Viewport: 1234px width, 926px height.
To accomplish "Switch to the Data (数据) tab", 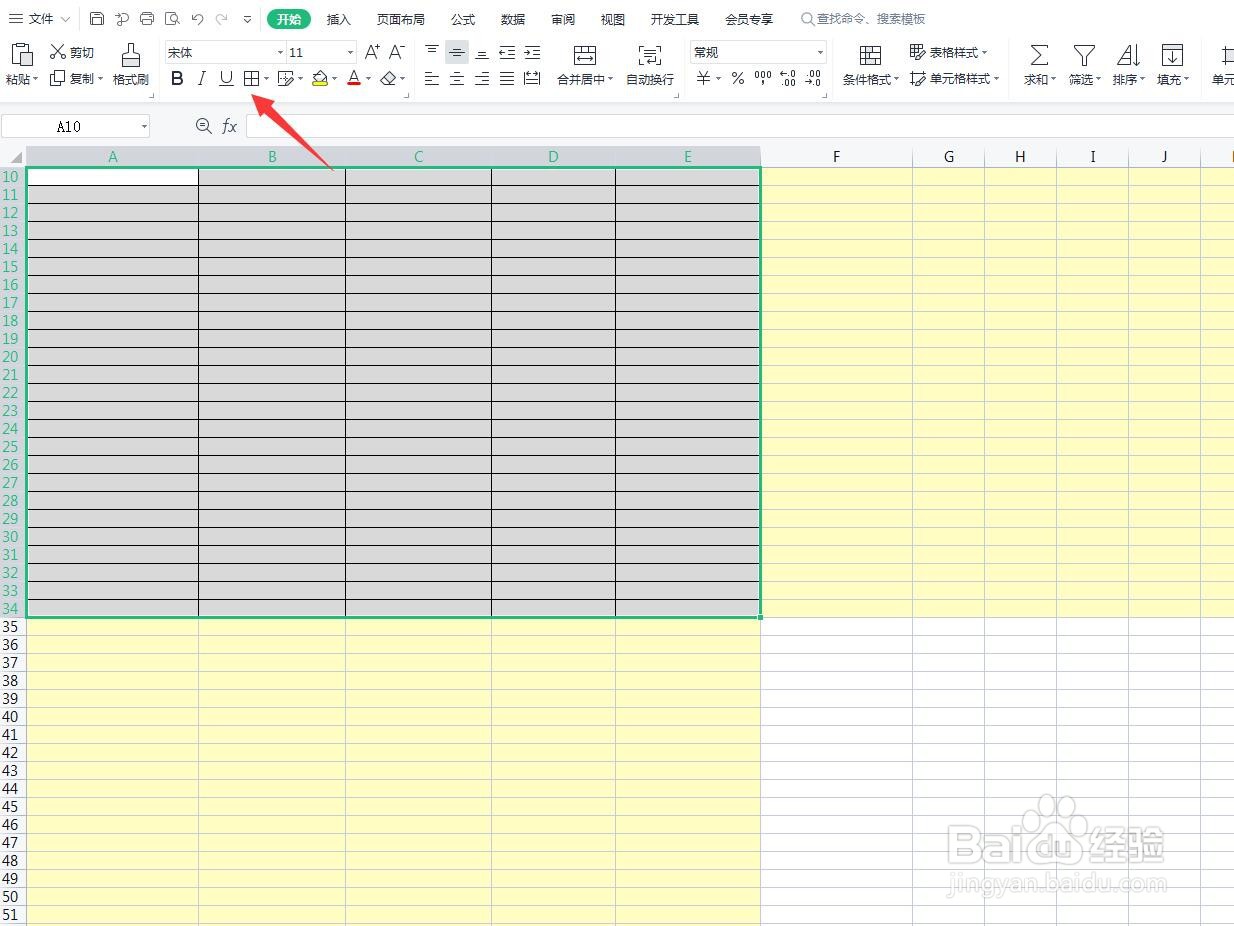I will click(513, 19).
